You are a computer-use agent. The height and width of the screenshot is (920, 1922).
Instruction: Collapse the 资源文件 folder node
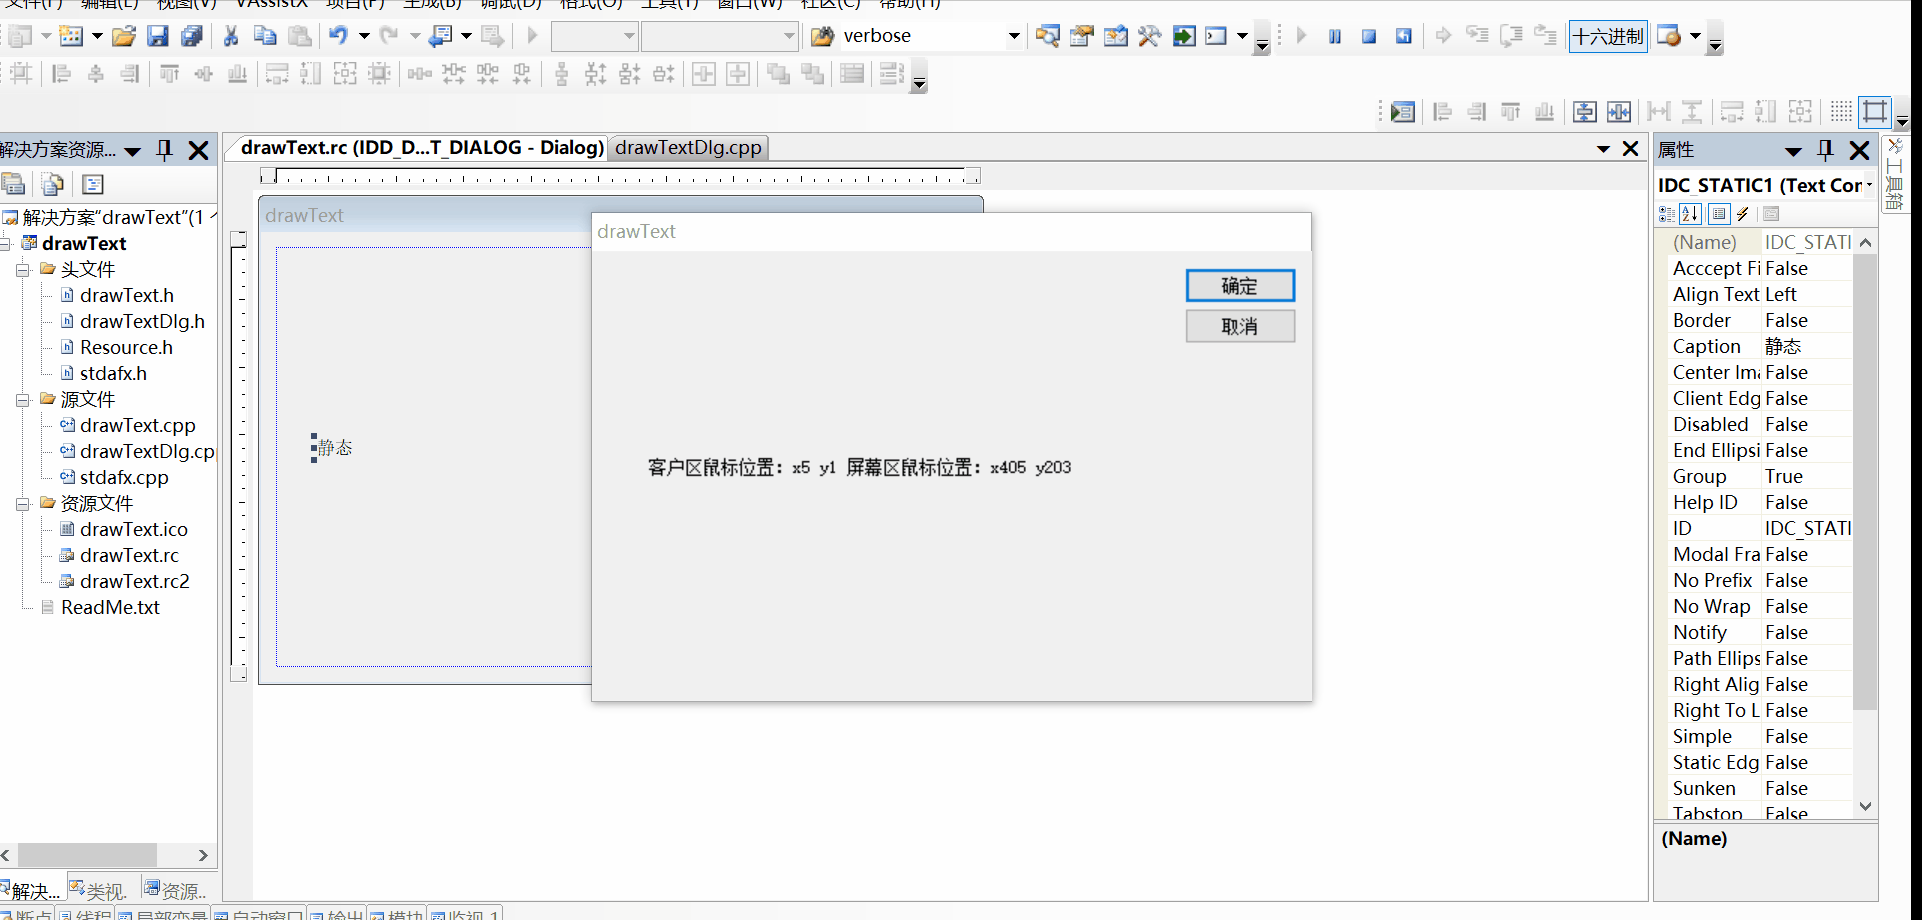click(23, 504)
